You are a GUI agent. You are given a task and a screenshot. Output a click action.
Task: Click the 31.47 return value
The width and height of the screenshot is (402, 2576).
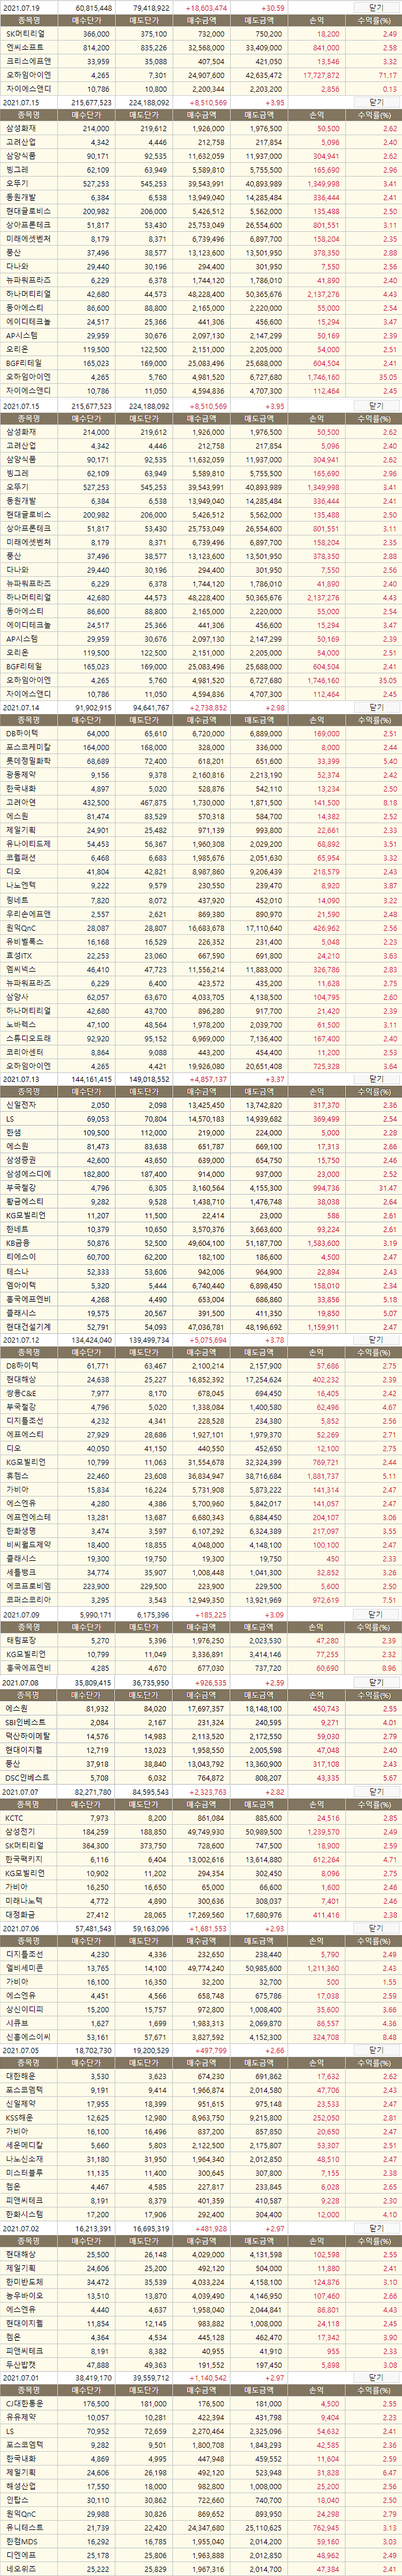click(x=387, y=1188)
